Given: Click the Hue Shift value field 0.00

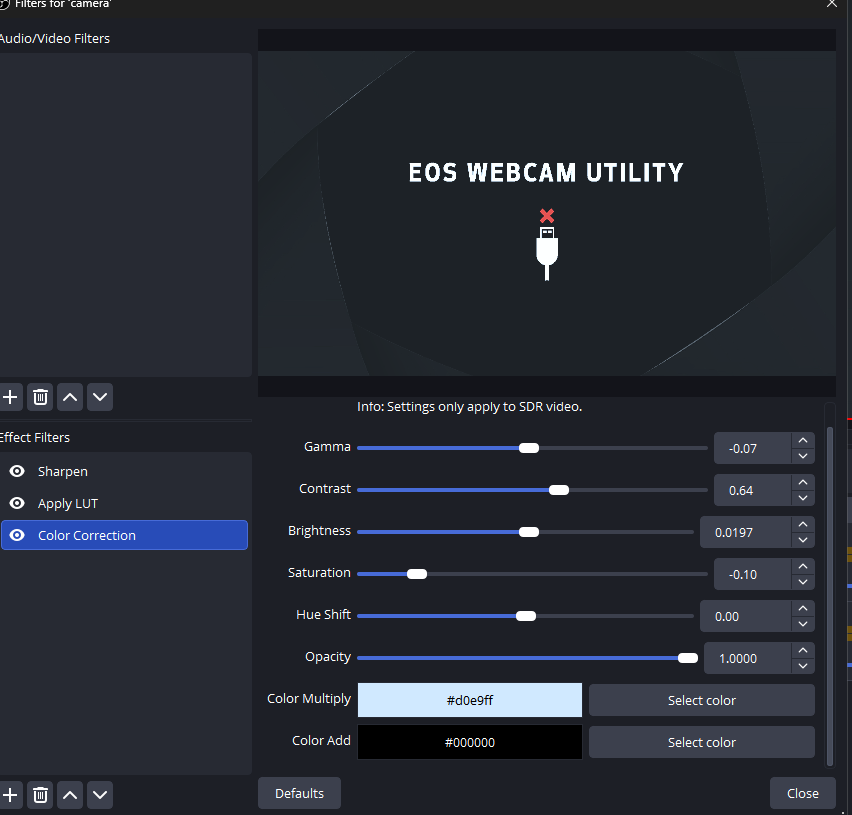Looking at the screenshot, I should tap(746, 616).
